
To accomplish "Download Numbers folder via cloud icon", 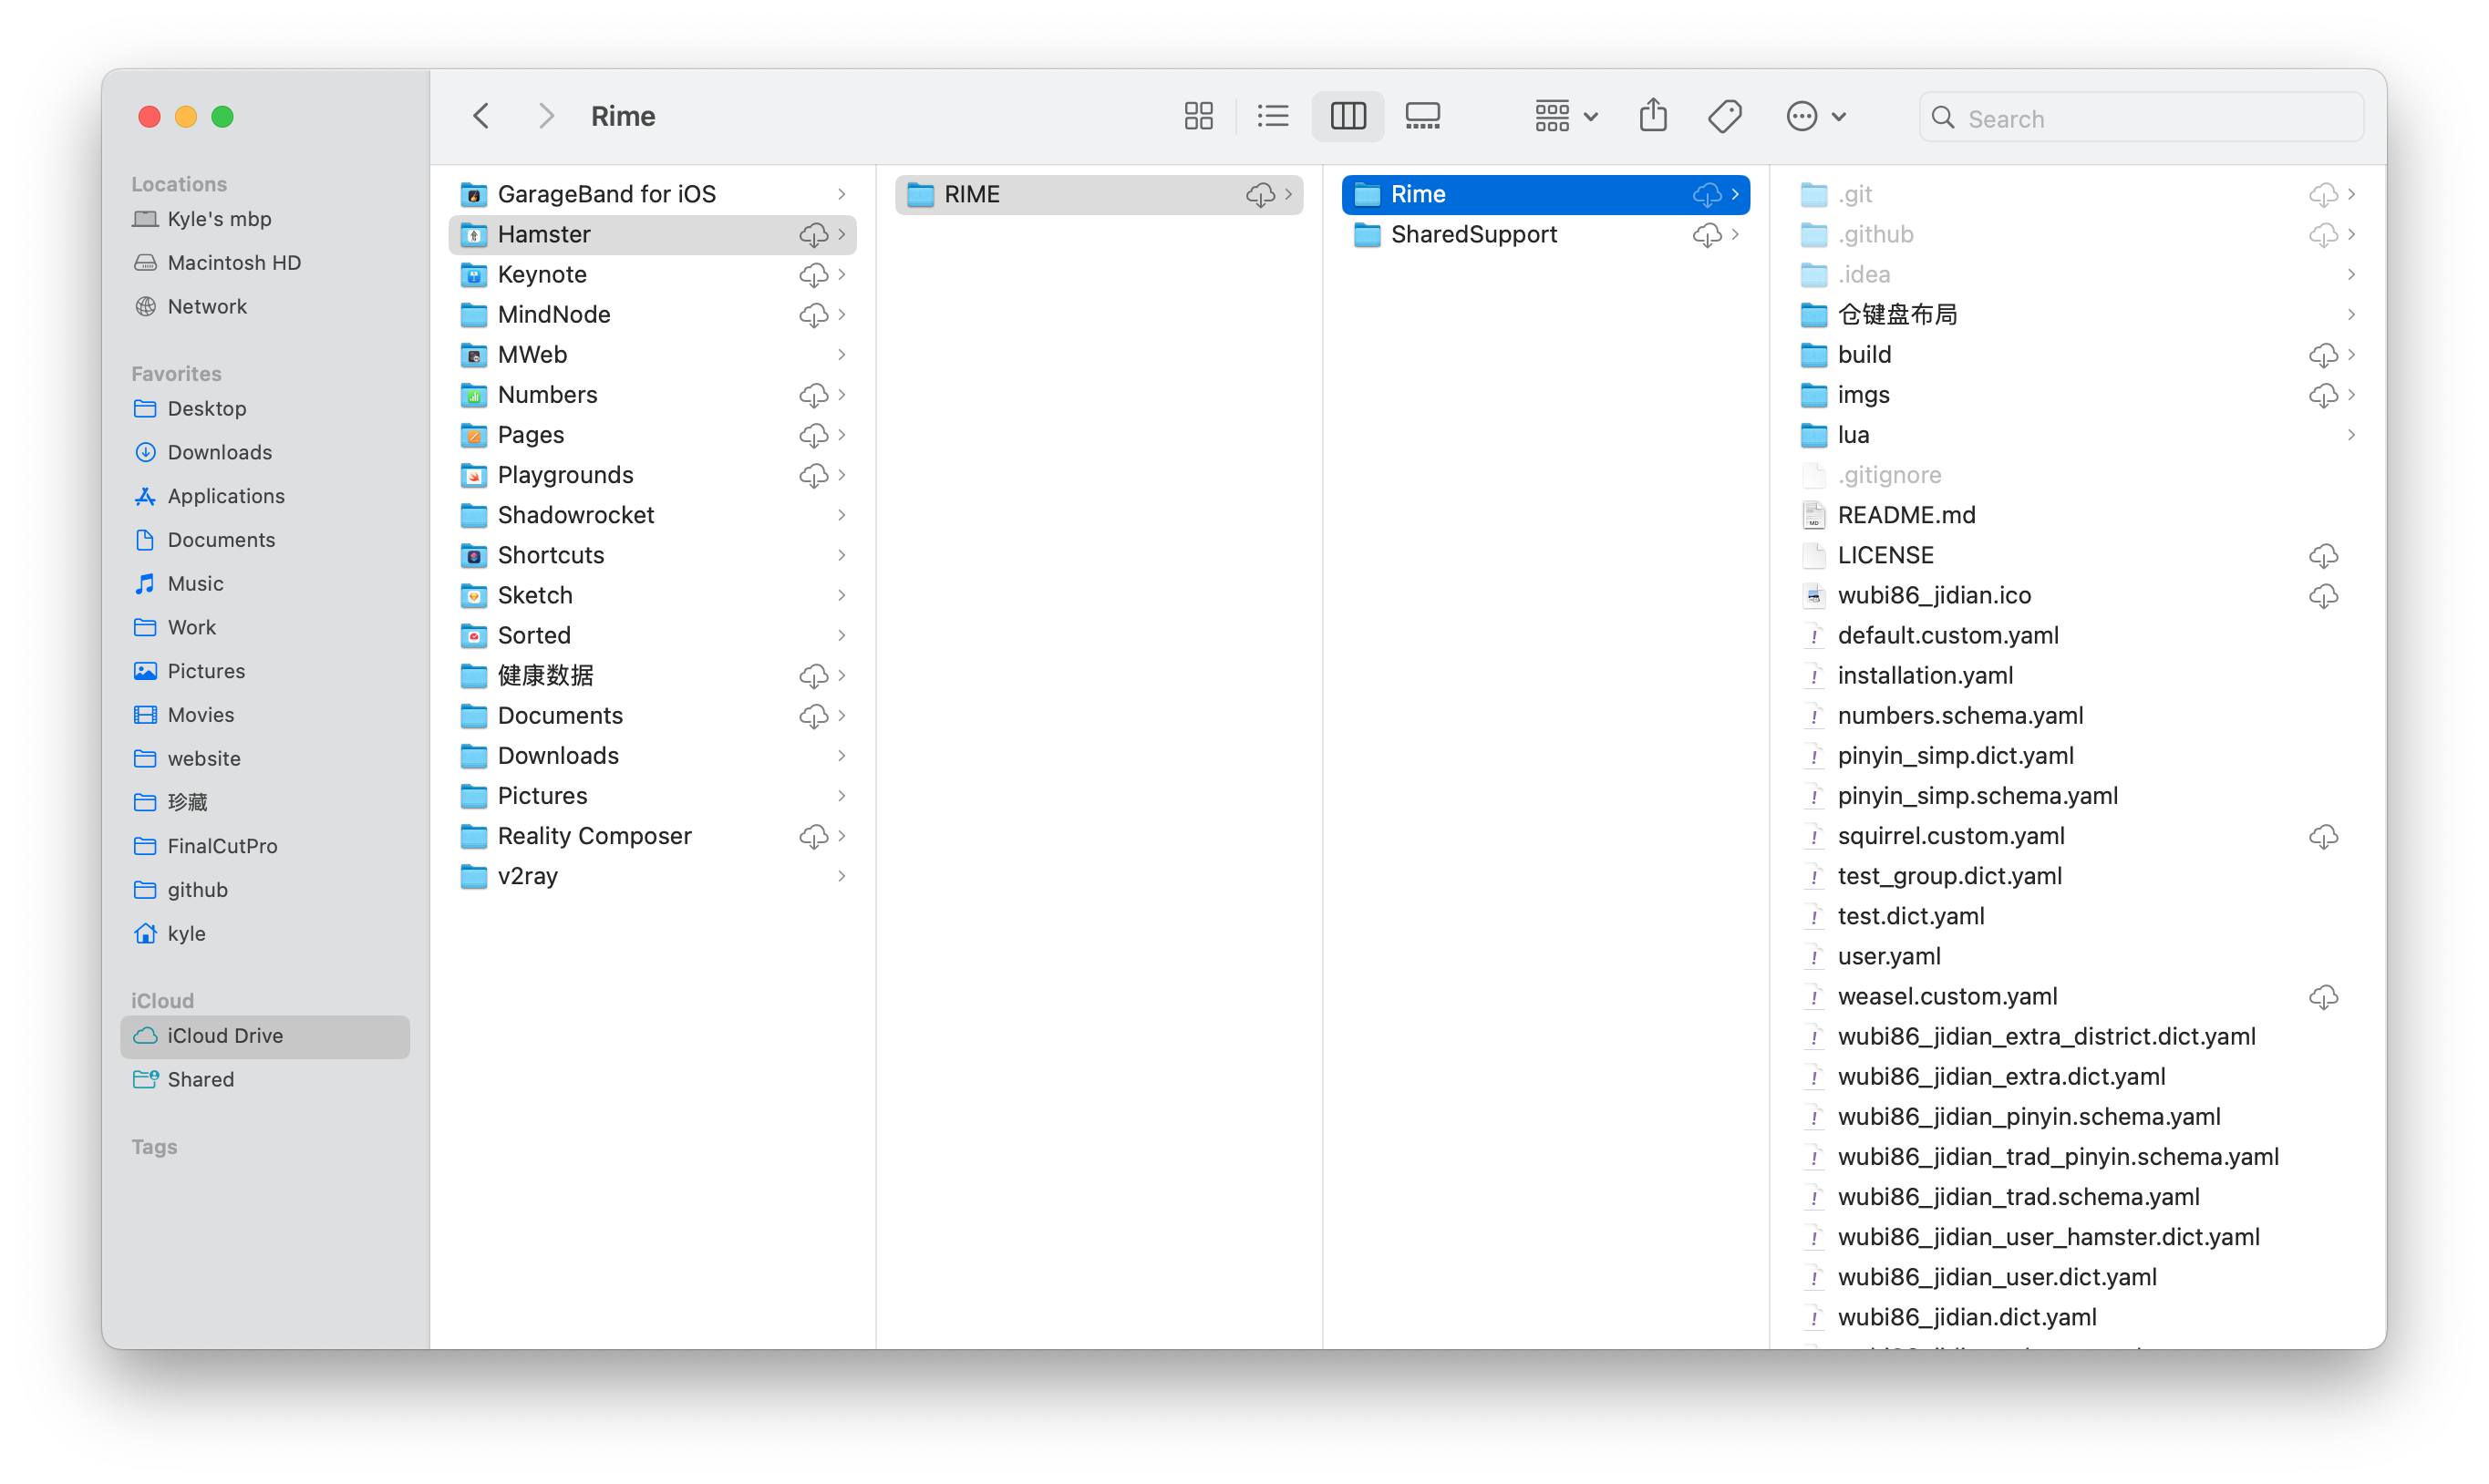I will coord(813,395).
